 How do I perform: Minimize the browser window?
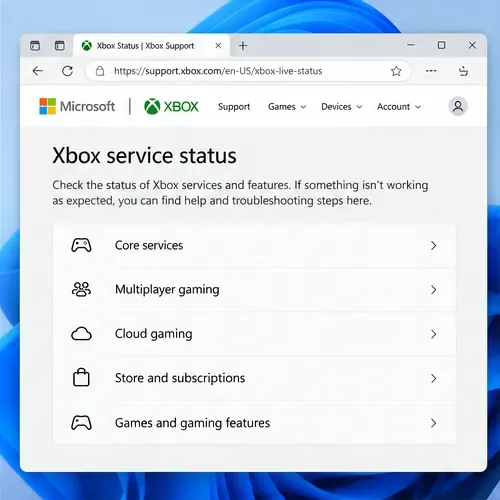(411, 45)
